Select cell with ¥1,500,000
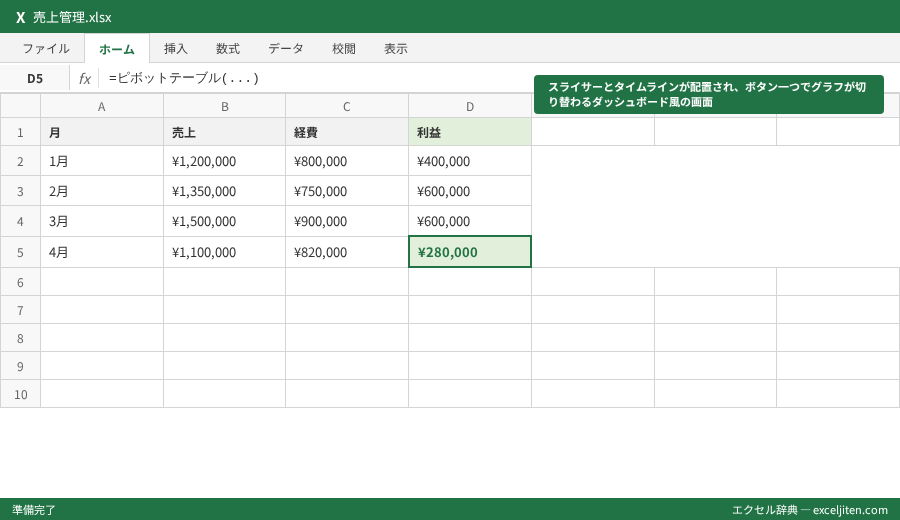This screenshot has height=520, width=900. click(224, 221)
